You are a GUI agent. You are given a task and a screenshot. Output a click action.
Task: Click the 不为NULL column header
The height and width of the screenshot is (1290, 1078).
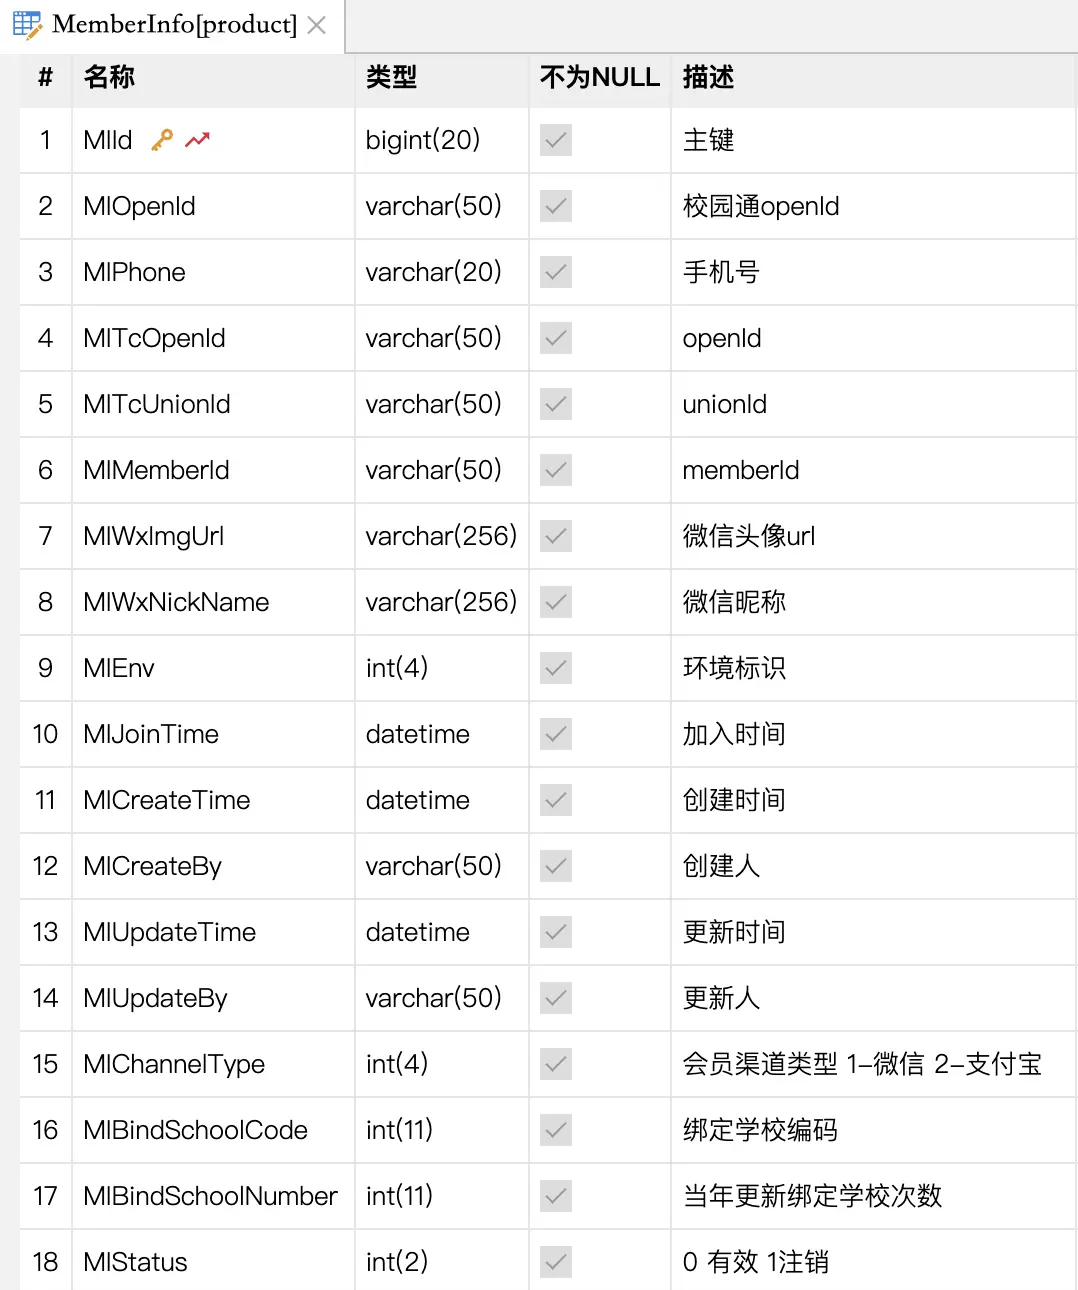pos(599,77)
